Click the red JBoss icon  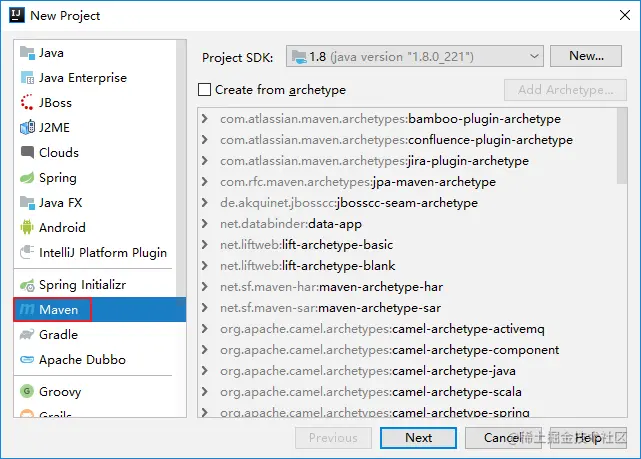tap(27, 103)
